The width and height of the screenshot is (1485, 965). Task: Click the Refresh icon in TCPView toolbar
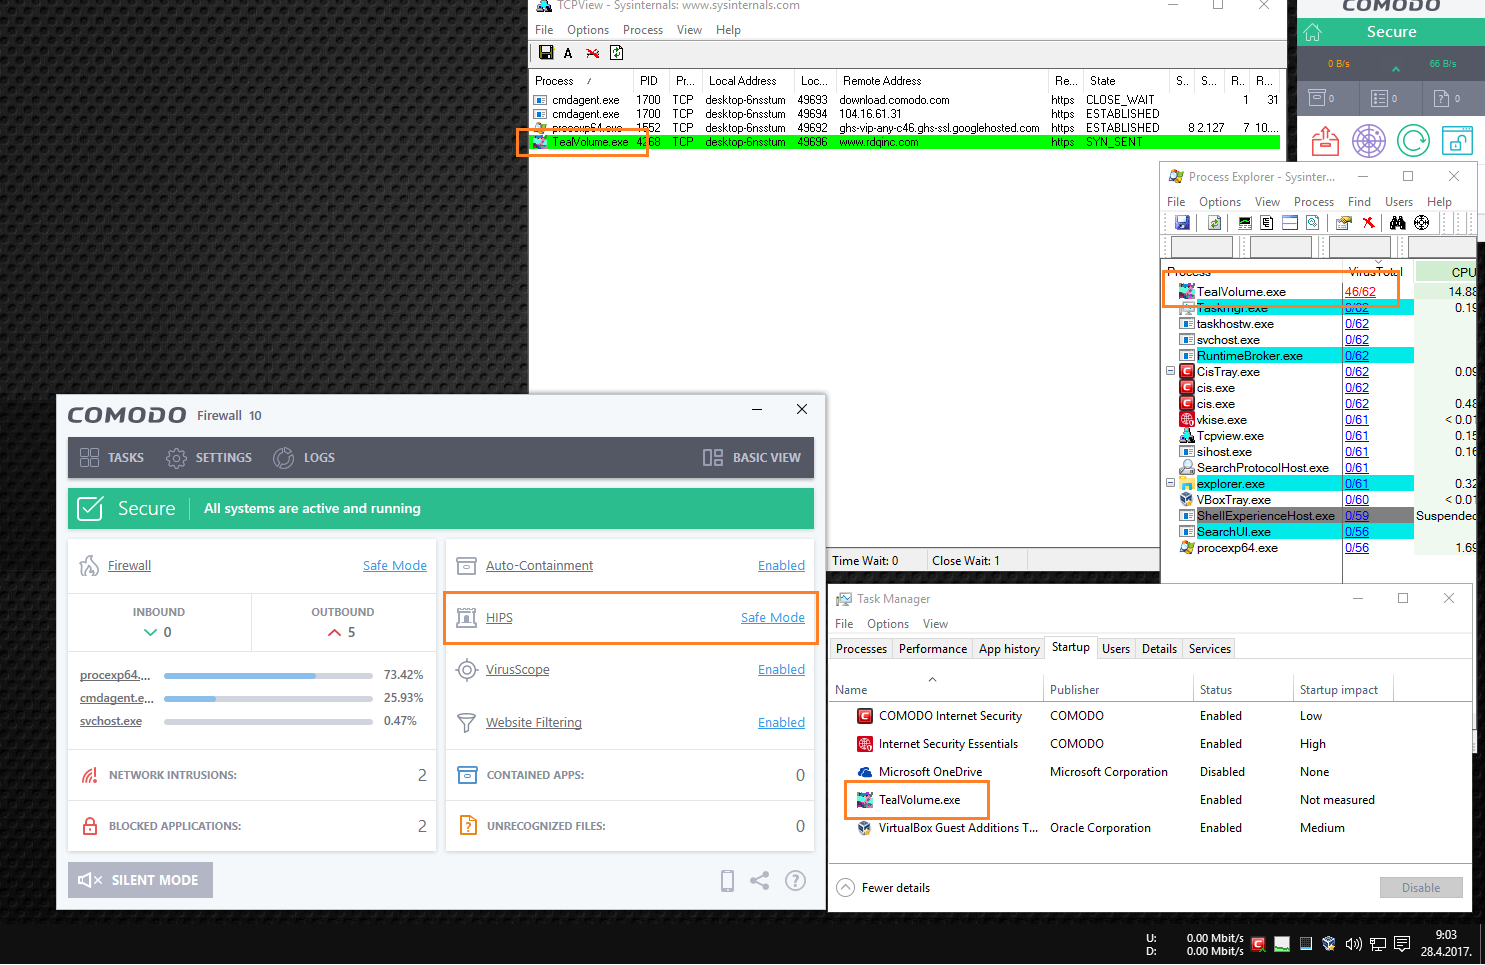(617, 53)
